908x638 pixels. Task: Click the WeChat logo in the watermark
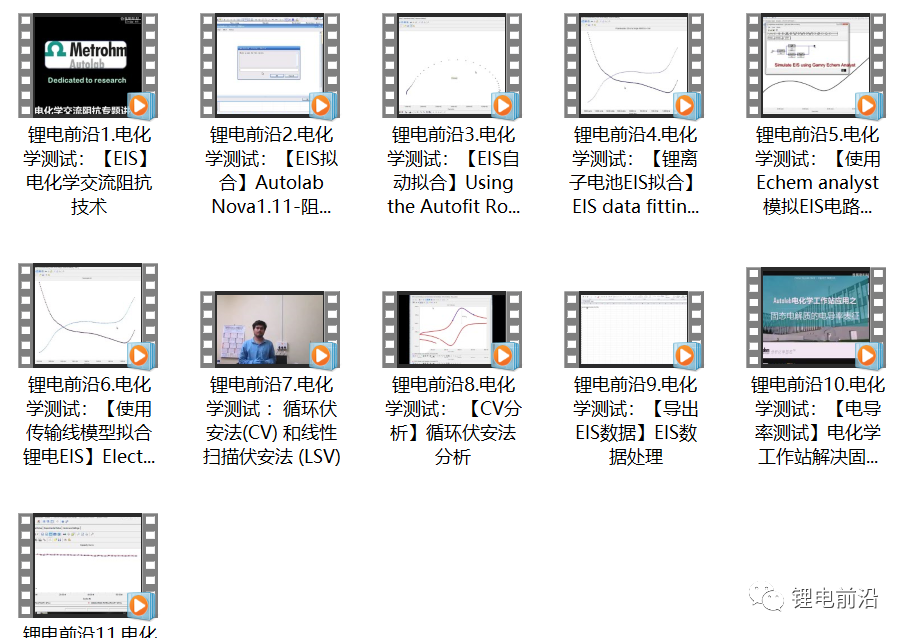pyautogui.click(x=770, y=598)
